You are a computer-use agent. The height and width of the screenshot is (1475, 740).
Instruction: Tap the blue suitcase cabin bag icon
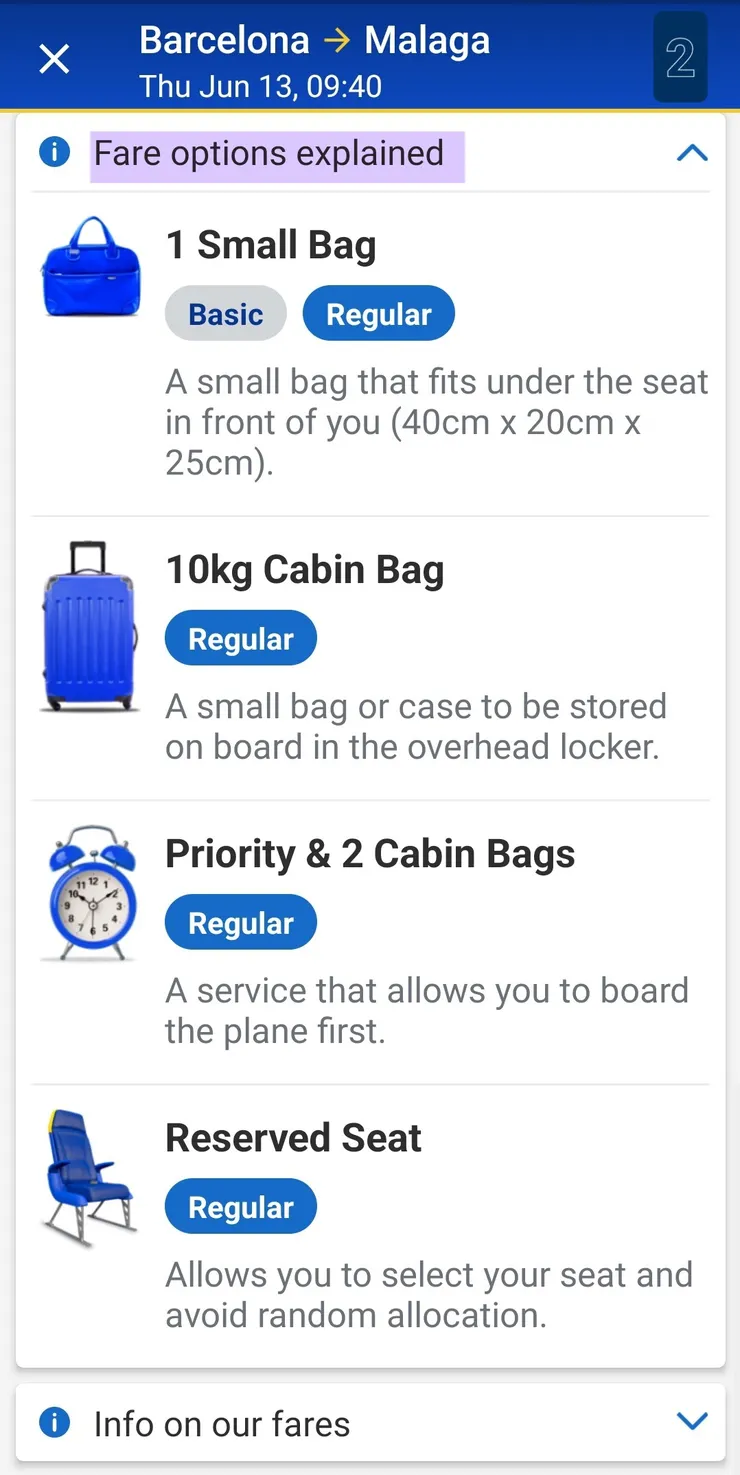(x=88, y=627)
